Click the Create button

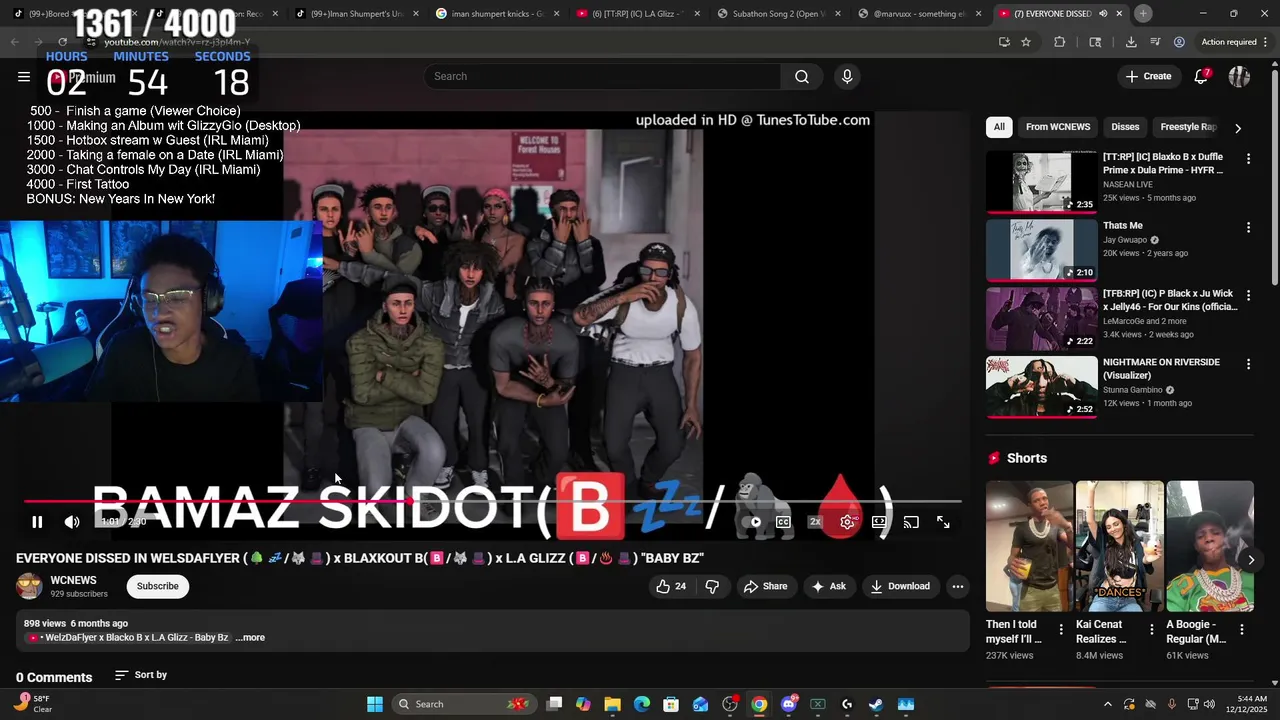click(x=1148, y=77)
